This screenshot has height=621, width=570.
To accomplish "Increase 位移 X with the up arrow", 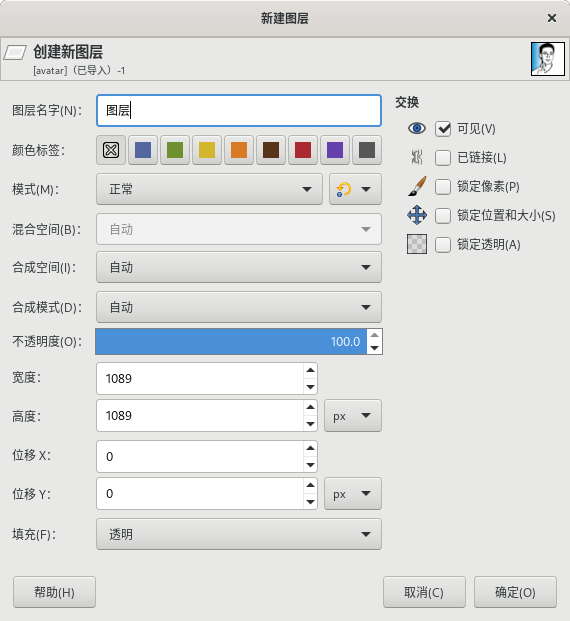I will [x=311, y=448].
